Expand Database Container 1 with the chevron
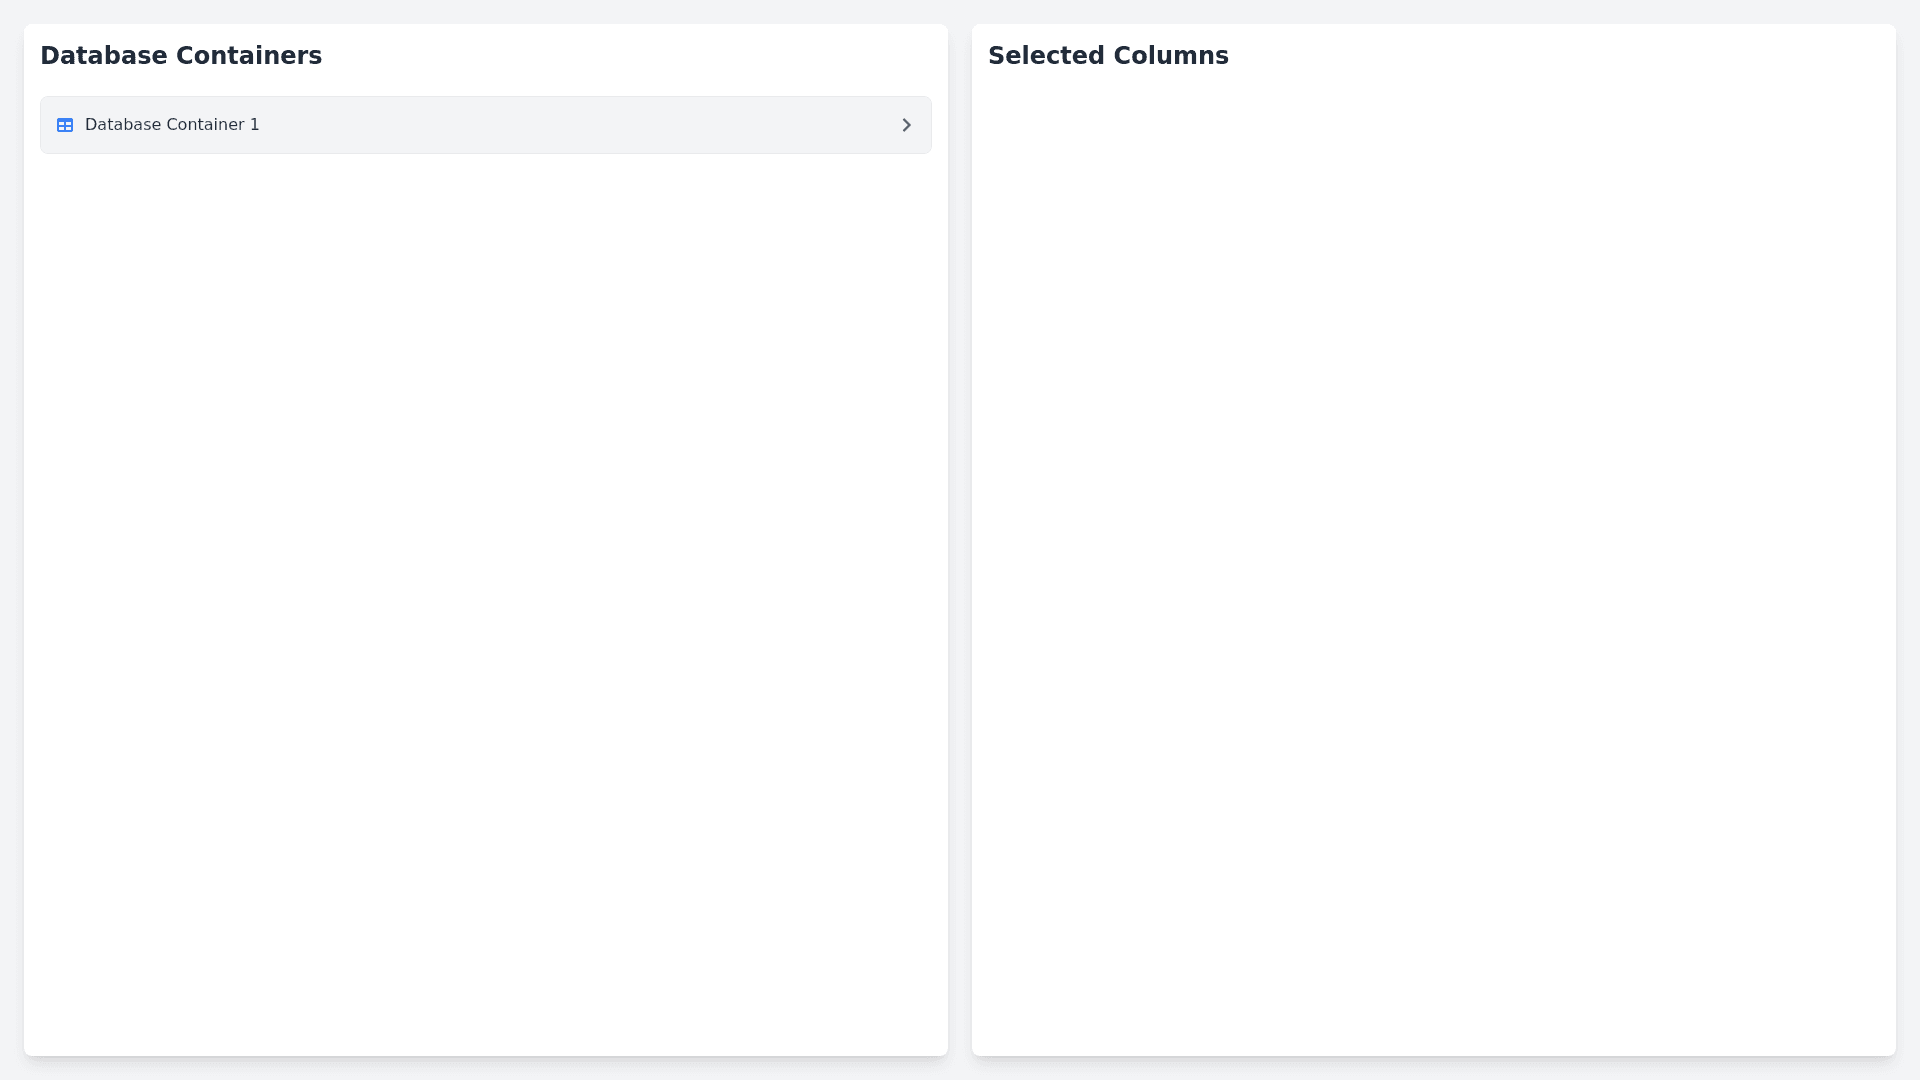Viewport: 1920px width, 1080px height. click(906, 125)
